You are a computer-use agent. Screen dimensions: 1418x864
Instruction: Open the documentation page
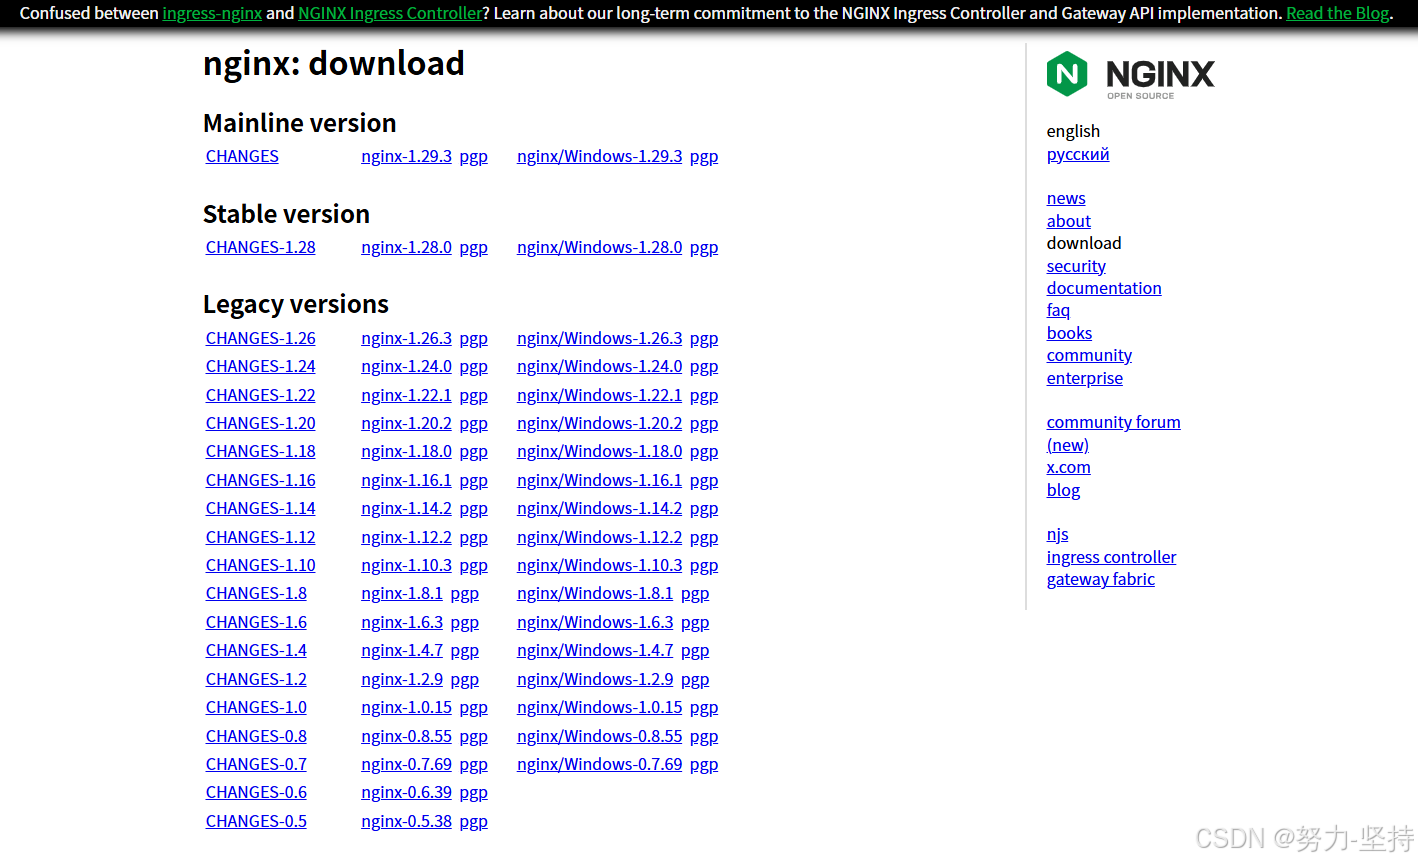(1104, 288)
